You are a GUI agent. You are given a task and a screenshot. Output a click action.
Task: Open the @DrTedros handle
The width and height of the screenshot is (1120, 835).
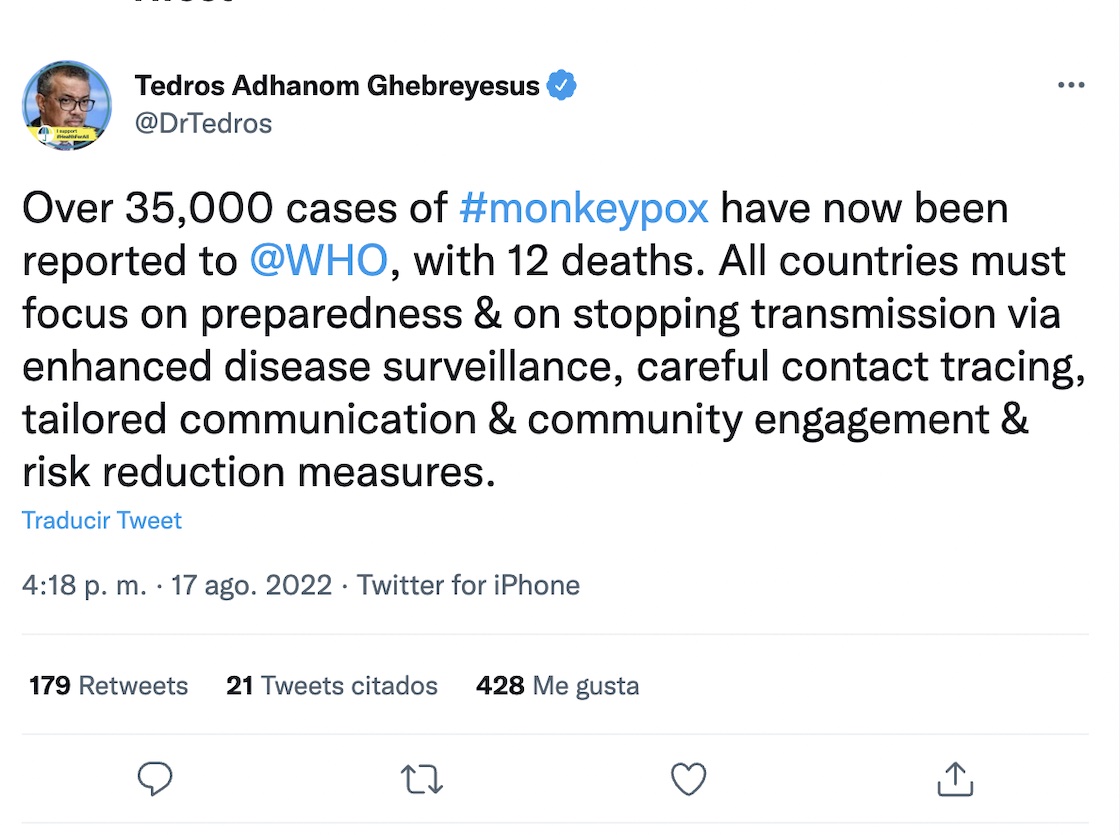(x=204, y=123)
